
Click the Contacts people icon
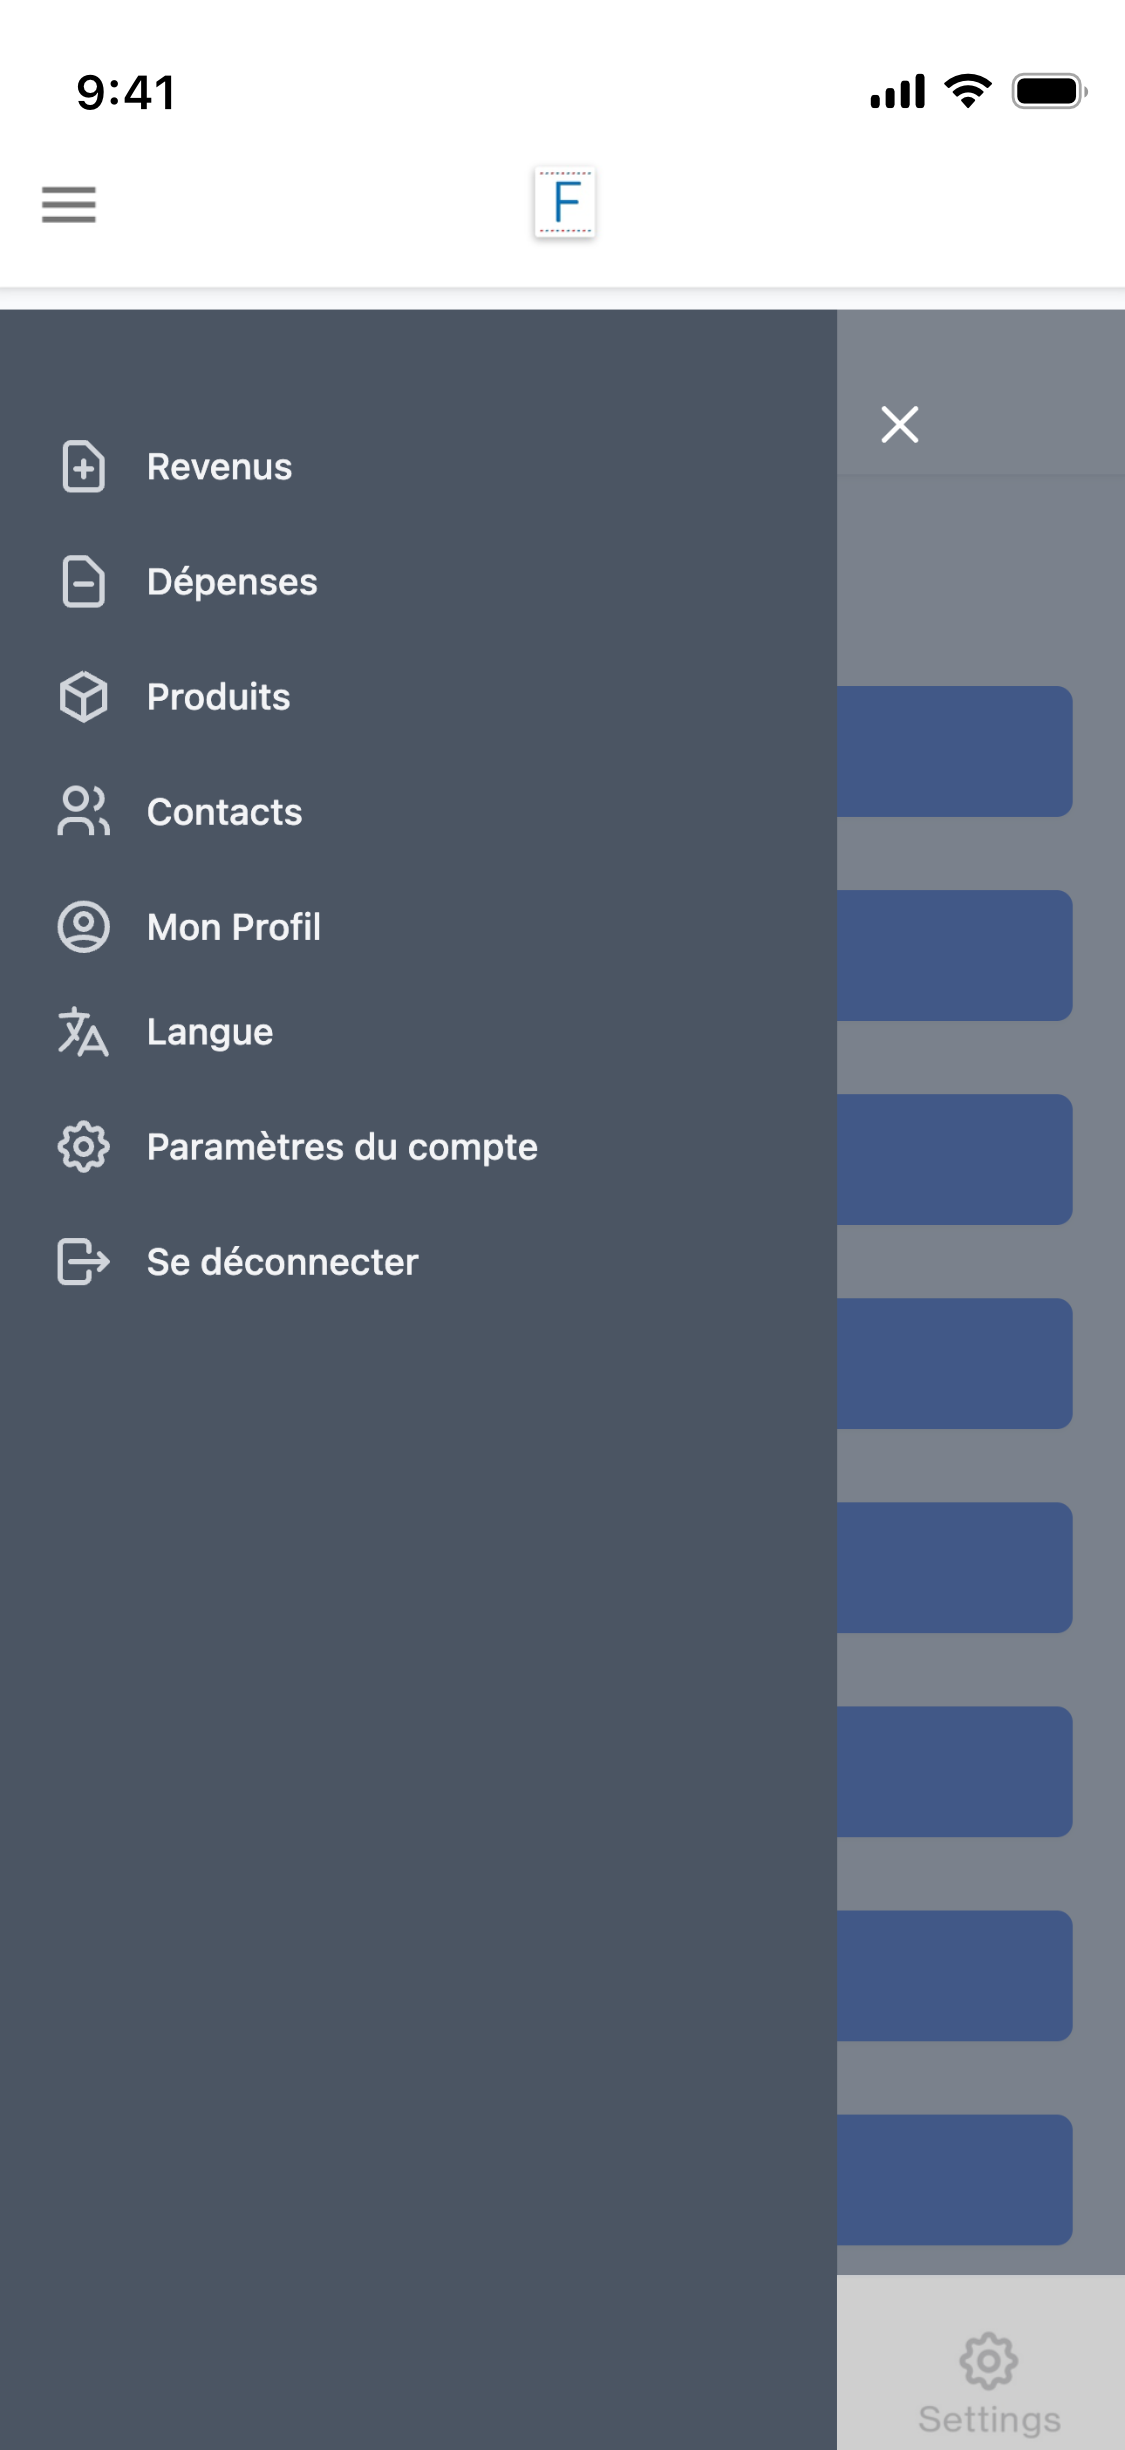coord(82,812)
